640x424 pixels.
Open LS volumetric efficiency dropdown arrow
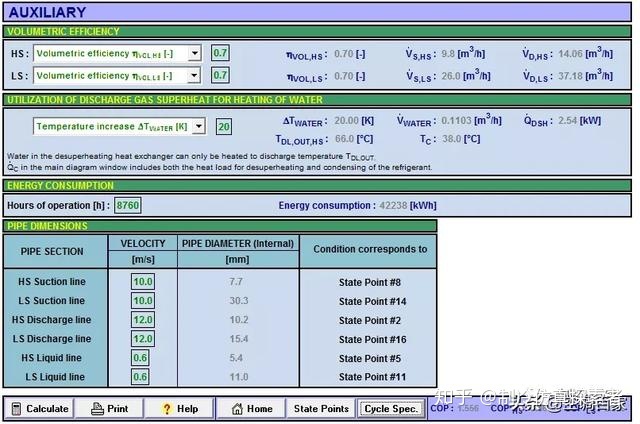tap(194, 75)
